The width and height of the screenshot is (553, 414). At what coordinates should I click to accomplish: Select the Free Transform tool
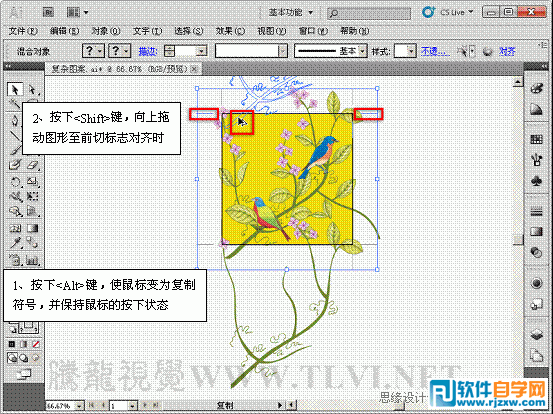tap(33, 196)
